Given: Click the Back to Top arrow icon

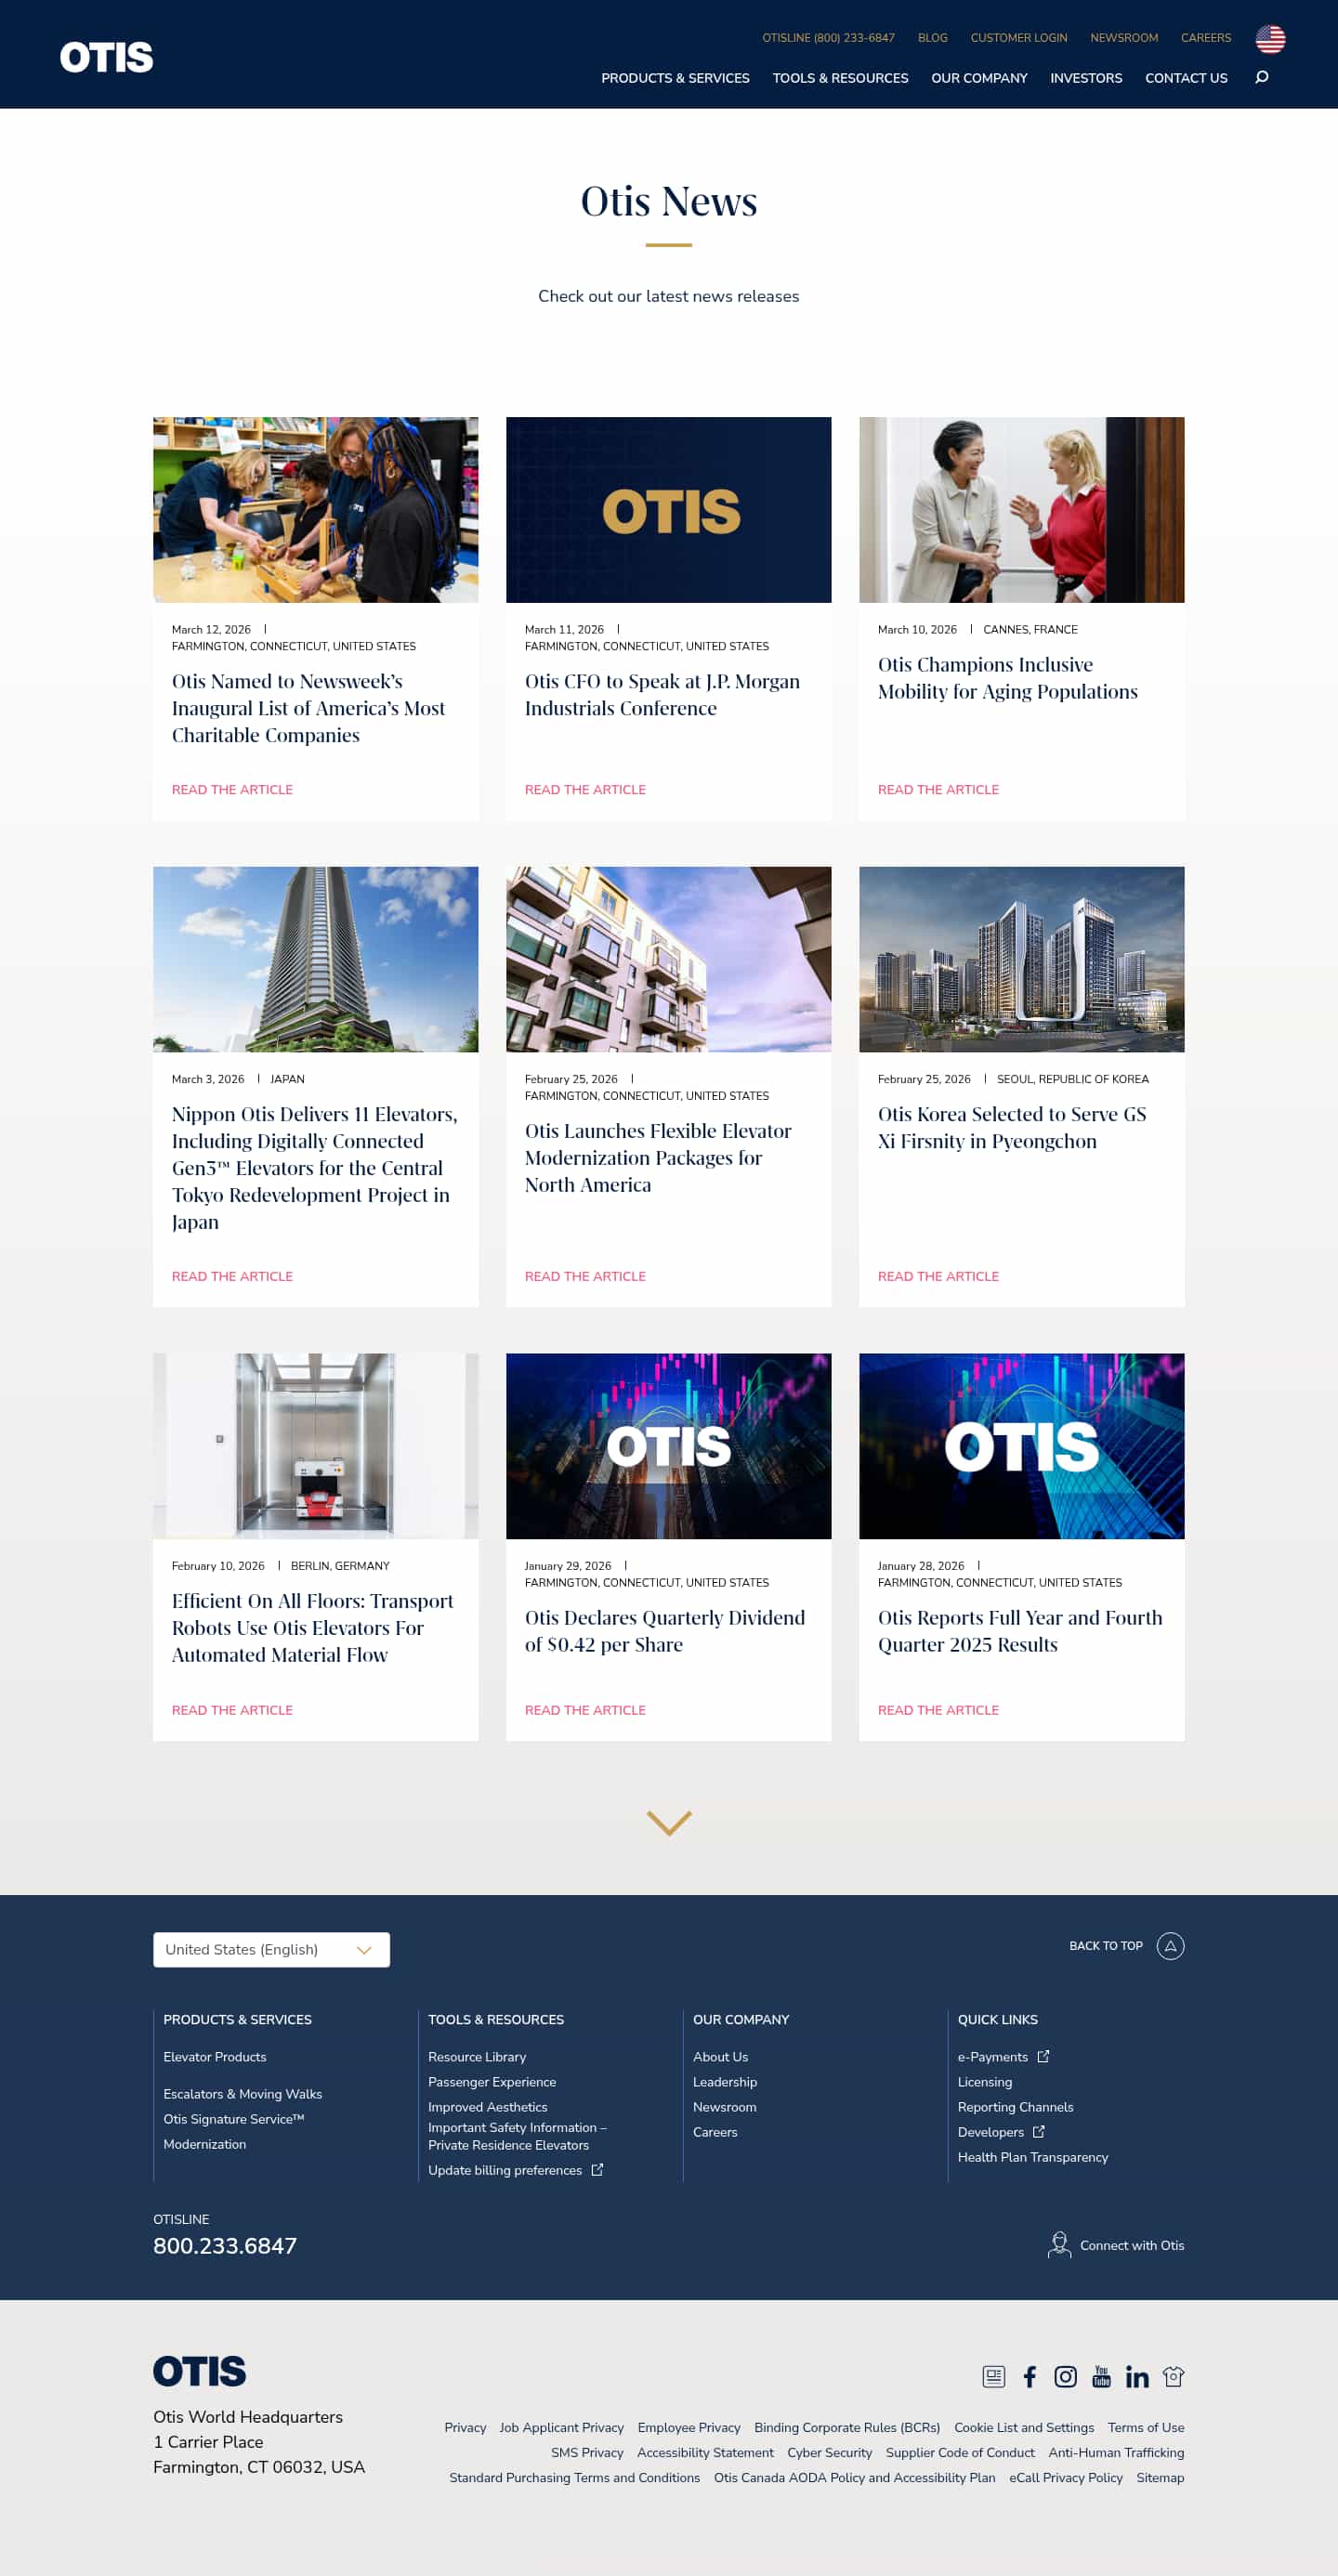Looking at the screenshot, I should click(1170, 1946).
